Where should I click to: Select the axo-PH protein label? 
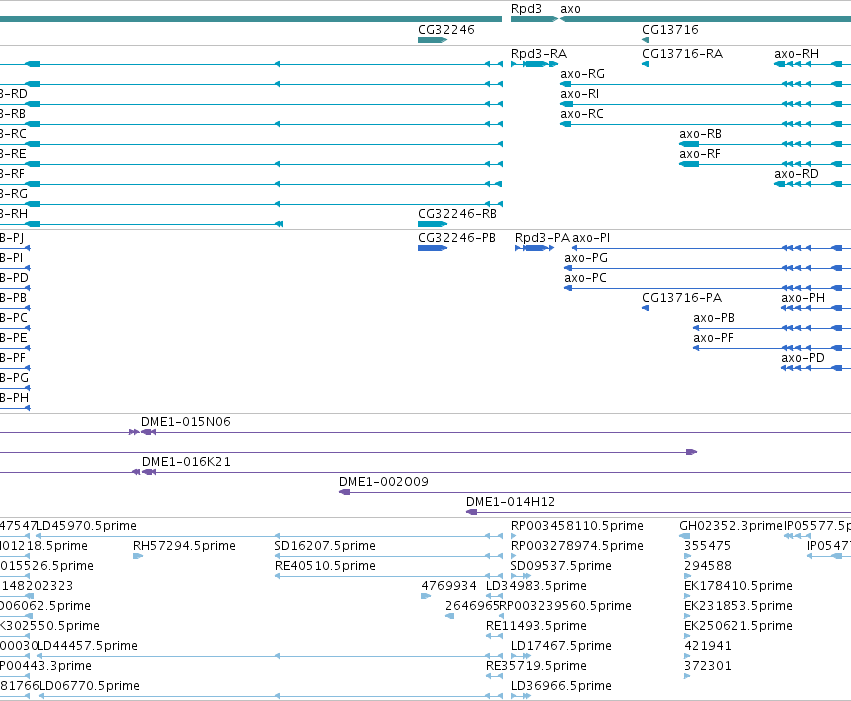coord(803,298)
